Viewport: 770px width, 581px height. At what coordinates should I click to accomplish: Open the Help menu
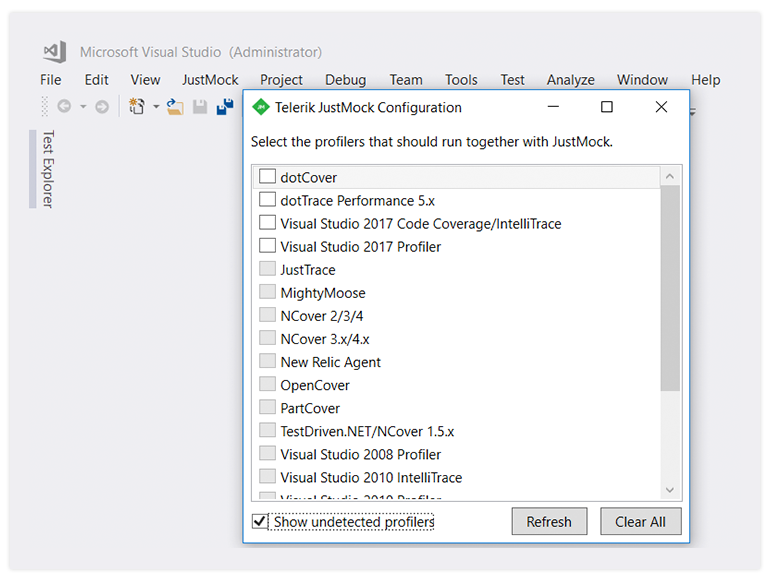pyautogui.click(x=706, y=80)
